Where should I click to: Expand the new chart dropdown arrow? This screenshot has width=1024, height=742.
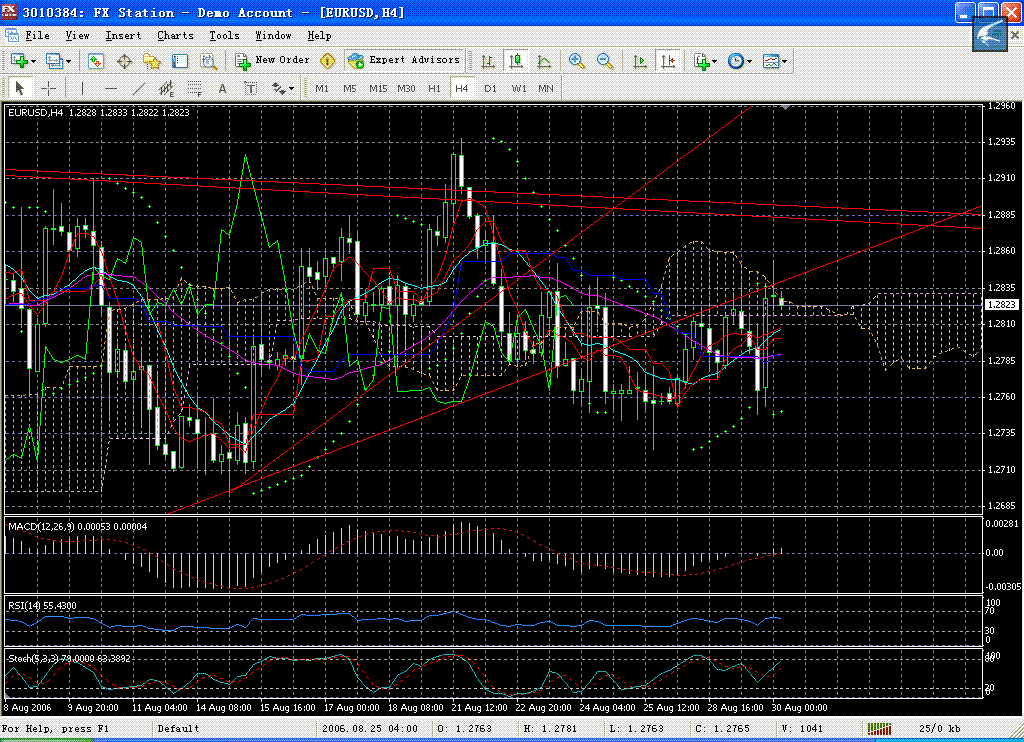click(x=33, y=61)
